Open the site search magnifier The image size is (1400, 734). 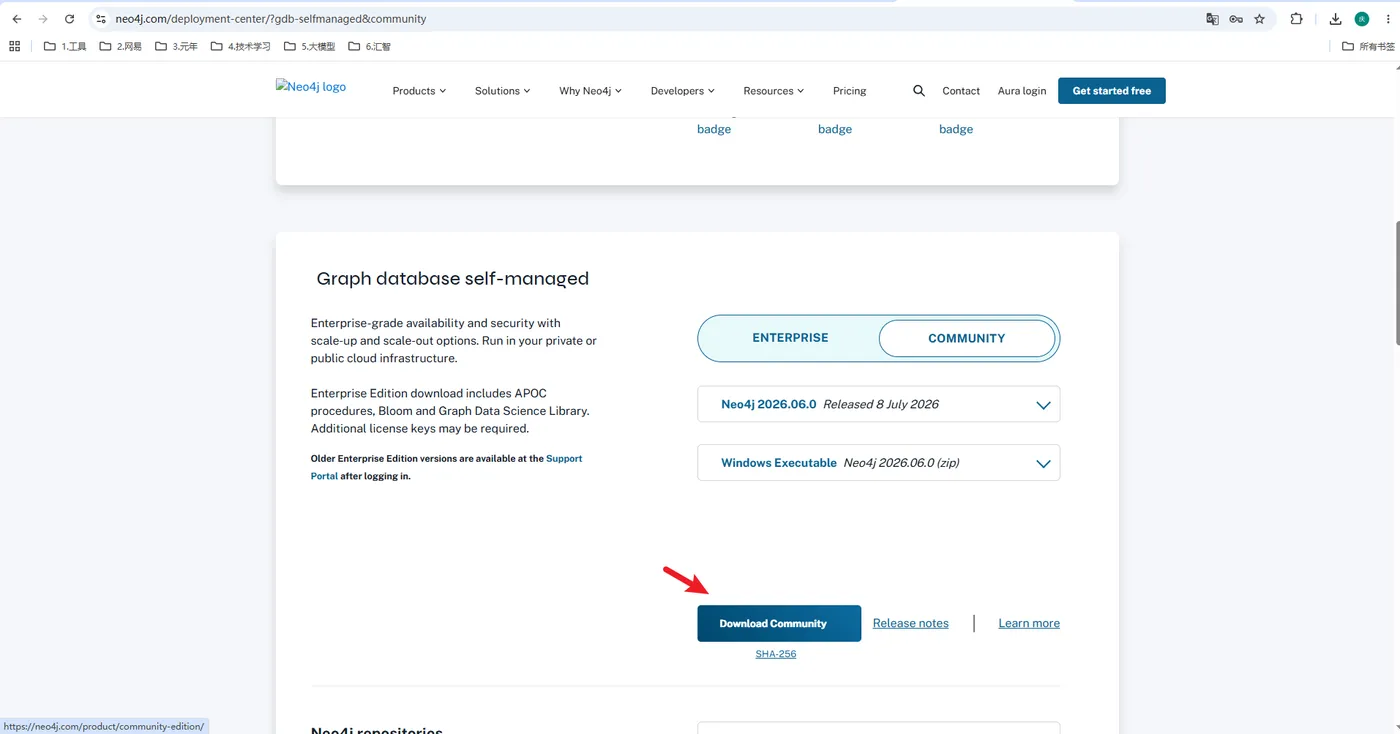[x=919, y=91]
